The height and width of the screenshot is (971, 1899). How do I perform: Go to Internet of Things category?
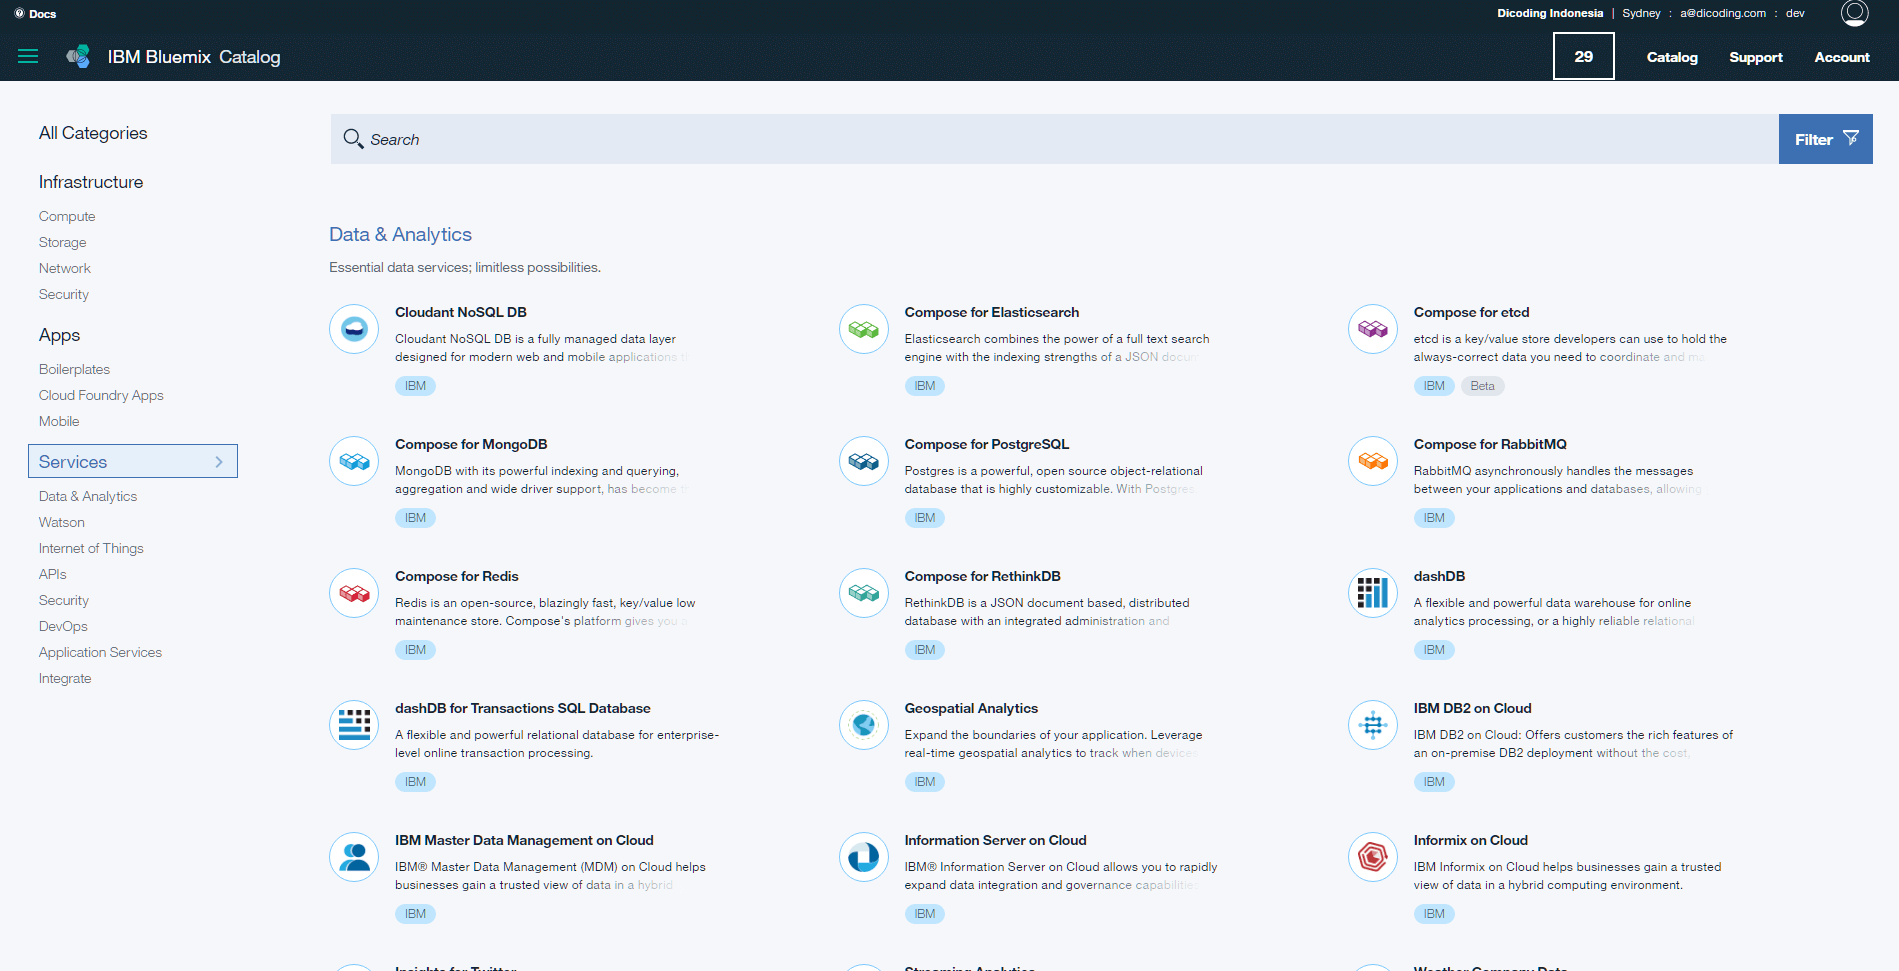(x=91, y=548)
